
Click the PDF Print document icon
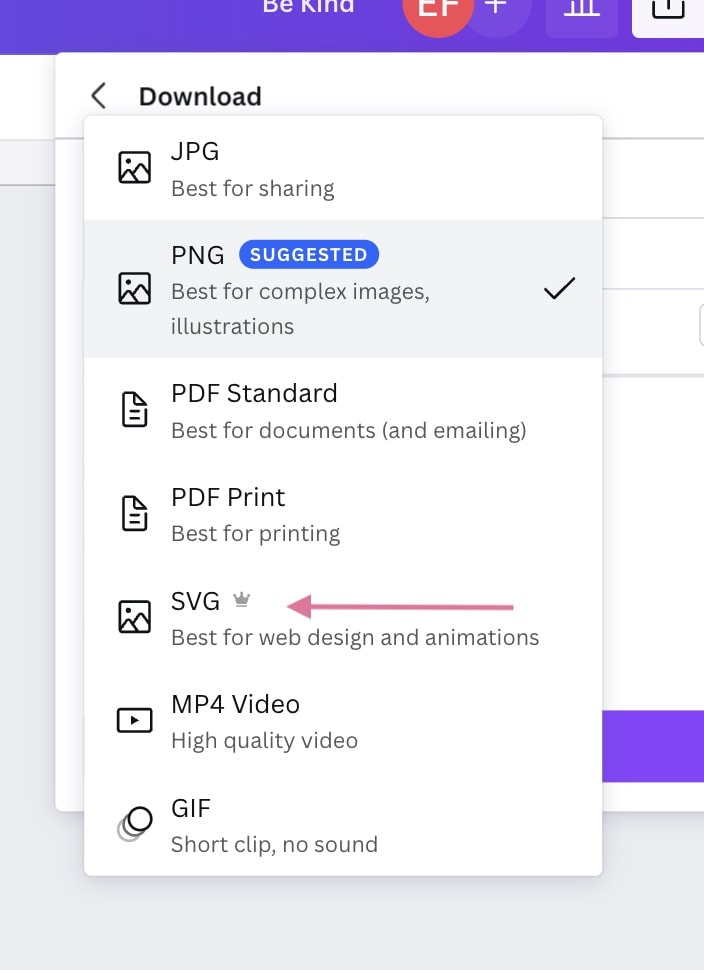tap(134, 513)
